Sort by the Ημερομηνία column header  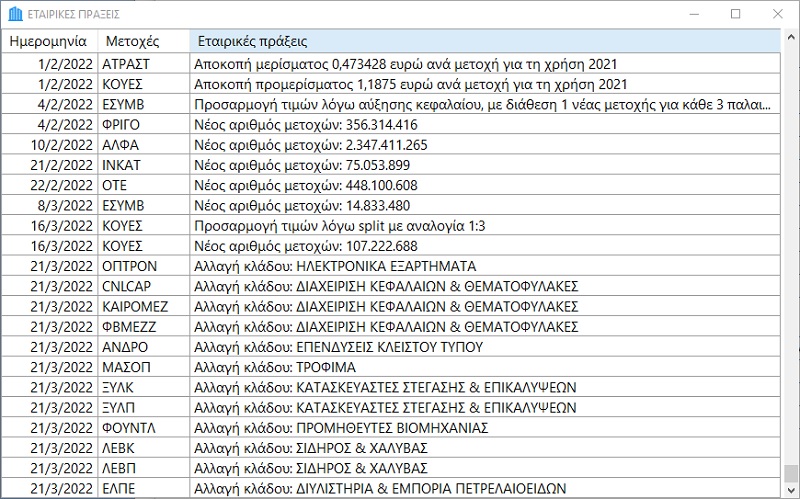coord(49,41)
